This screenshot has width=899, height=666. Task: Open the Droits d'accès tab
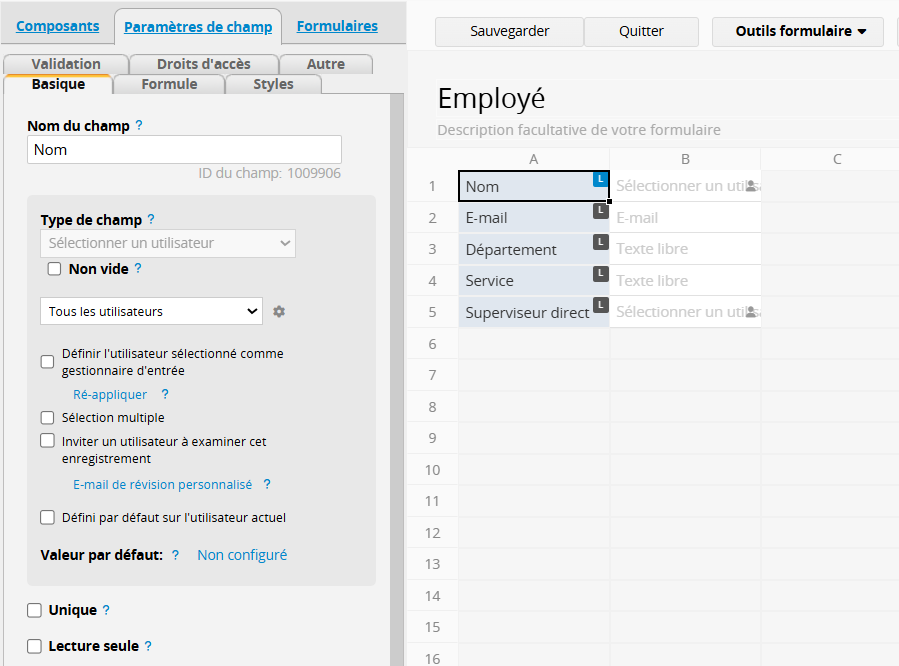204,64
